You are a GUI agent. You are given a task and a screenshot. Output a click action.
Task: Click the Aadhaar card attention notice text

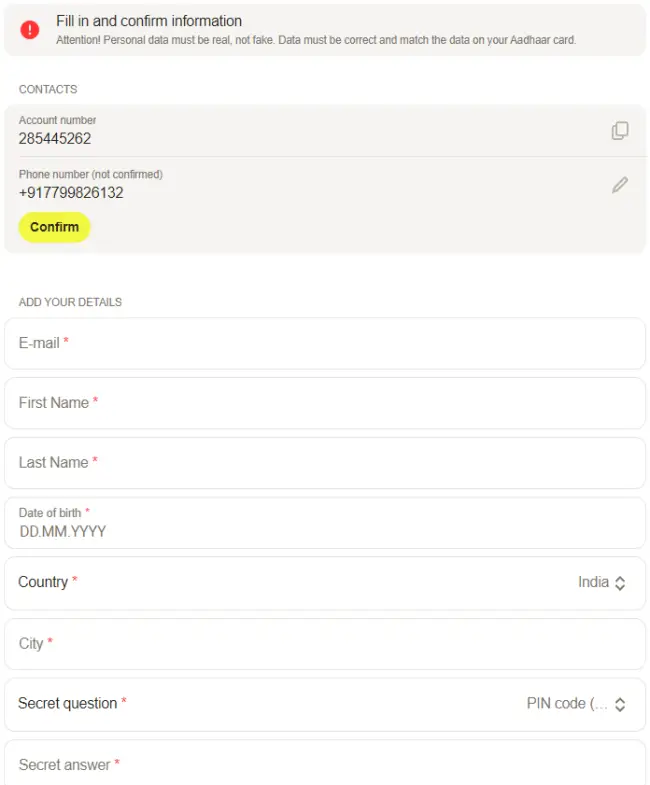coord(316,41)
